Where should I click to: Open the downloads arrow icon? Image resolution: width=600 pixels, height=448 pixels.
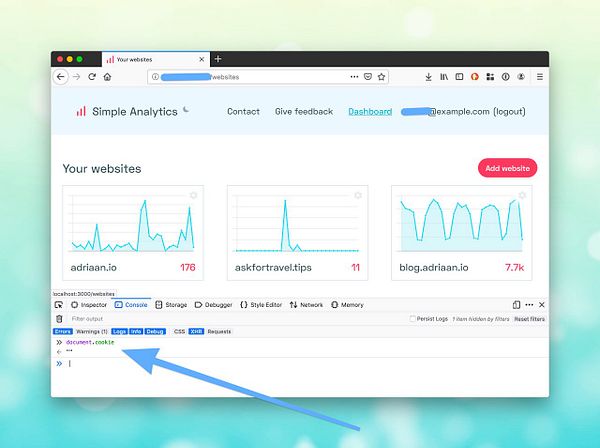(x=429, y=77)
